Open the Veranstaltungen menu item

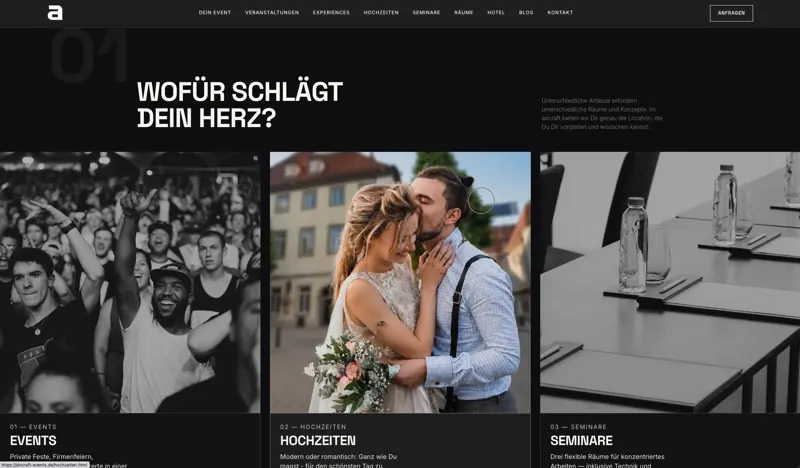coord(272,13)
